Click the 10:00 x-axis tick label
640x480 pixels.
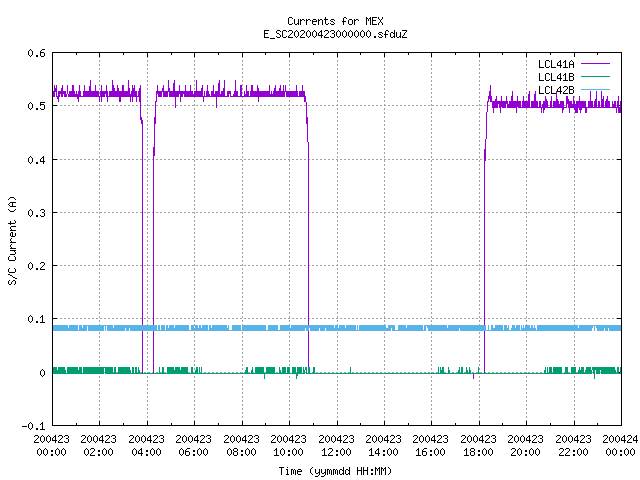288,452
